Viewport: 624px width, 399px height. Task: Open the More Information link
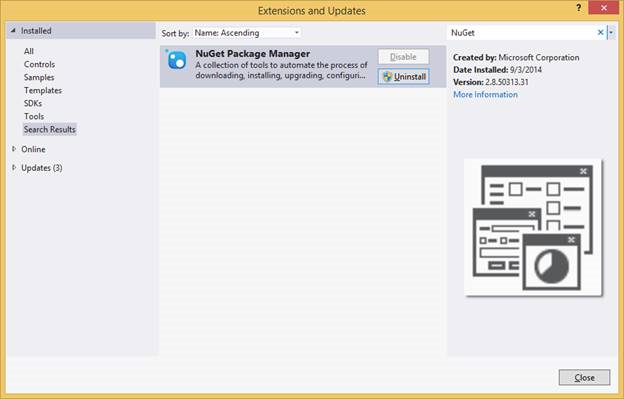486,94
